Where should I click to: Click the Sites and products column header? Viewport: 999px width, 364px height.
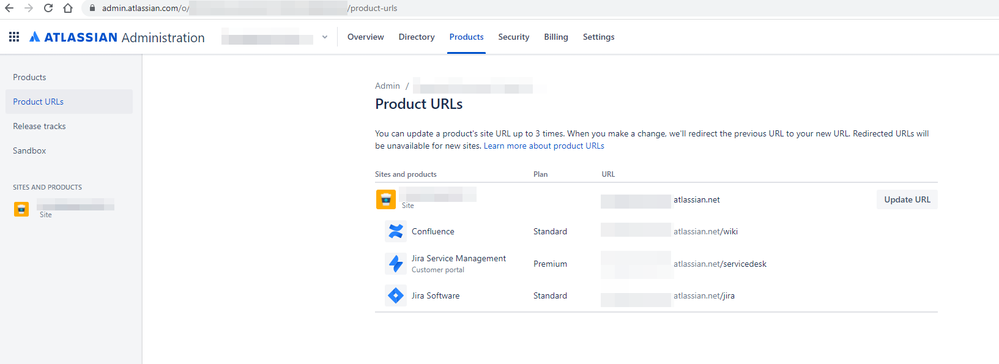point(406,174)
